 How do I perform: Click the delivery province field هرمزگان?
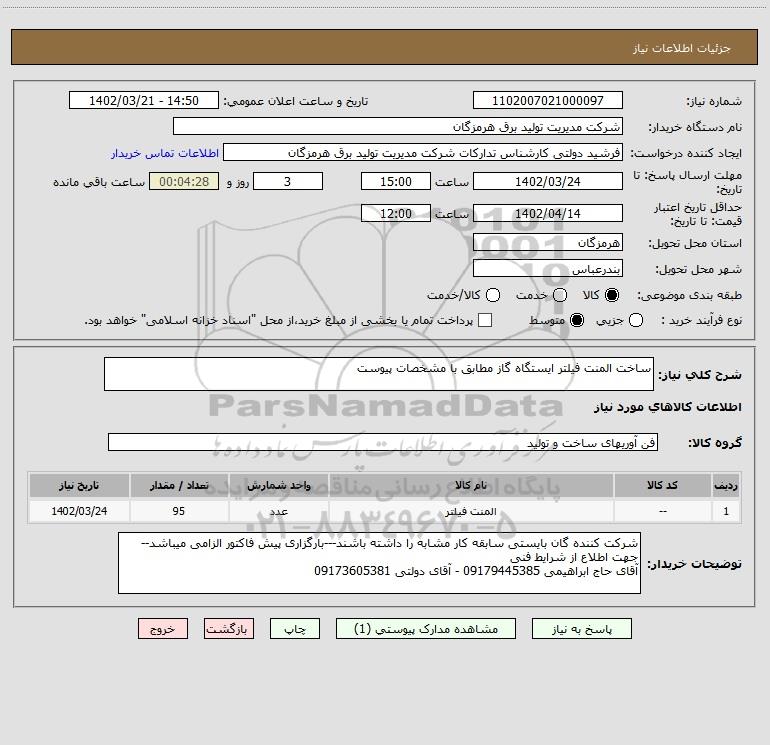pyautogui.click(x=548, y=242)
